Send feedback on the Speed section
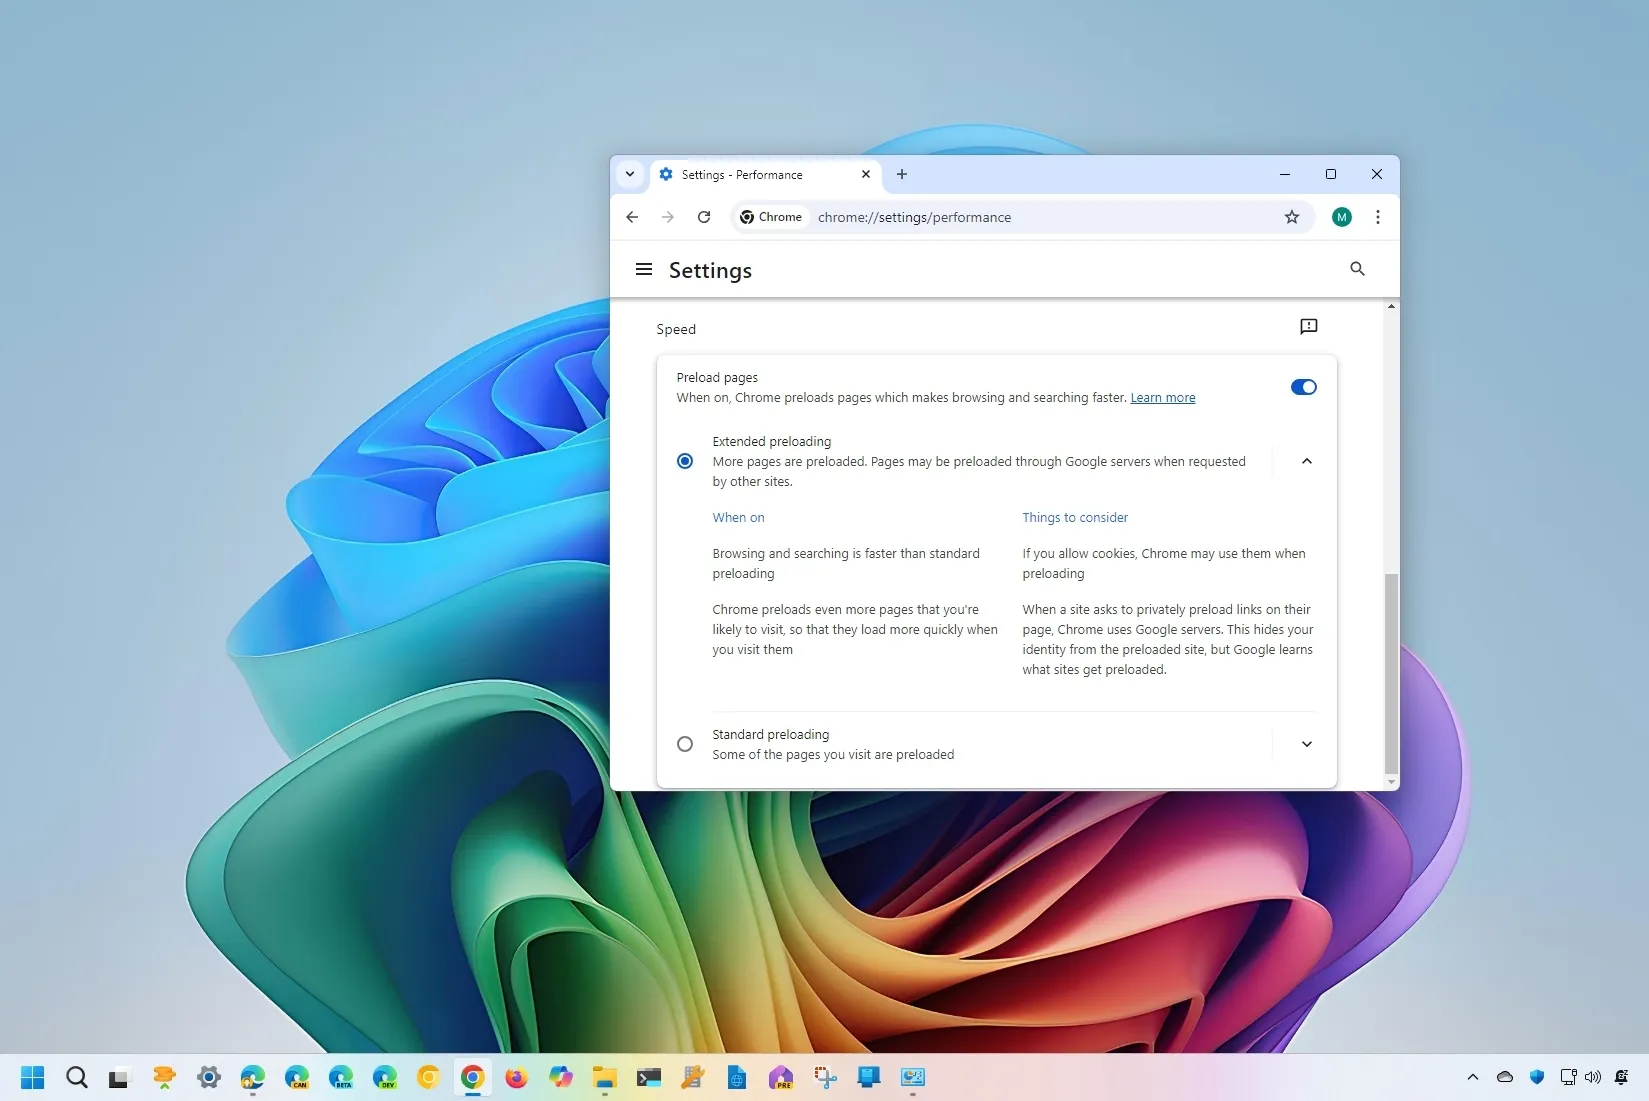 (x=1308, y=327)
